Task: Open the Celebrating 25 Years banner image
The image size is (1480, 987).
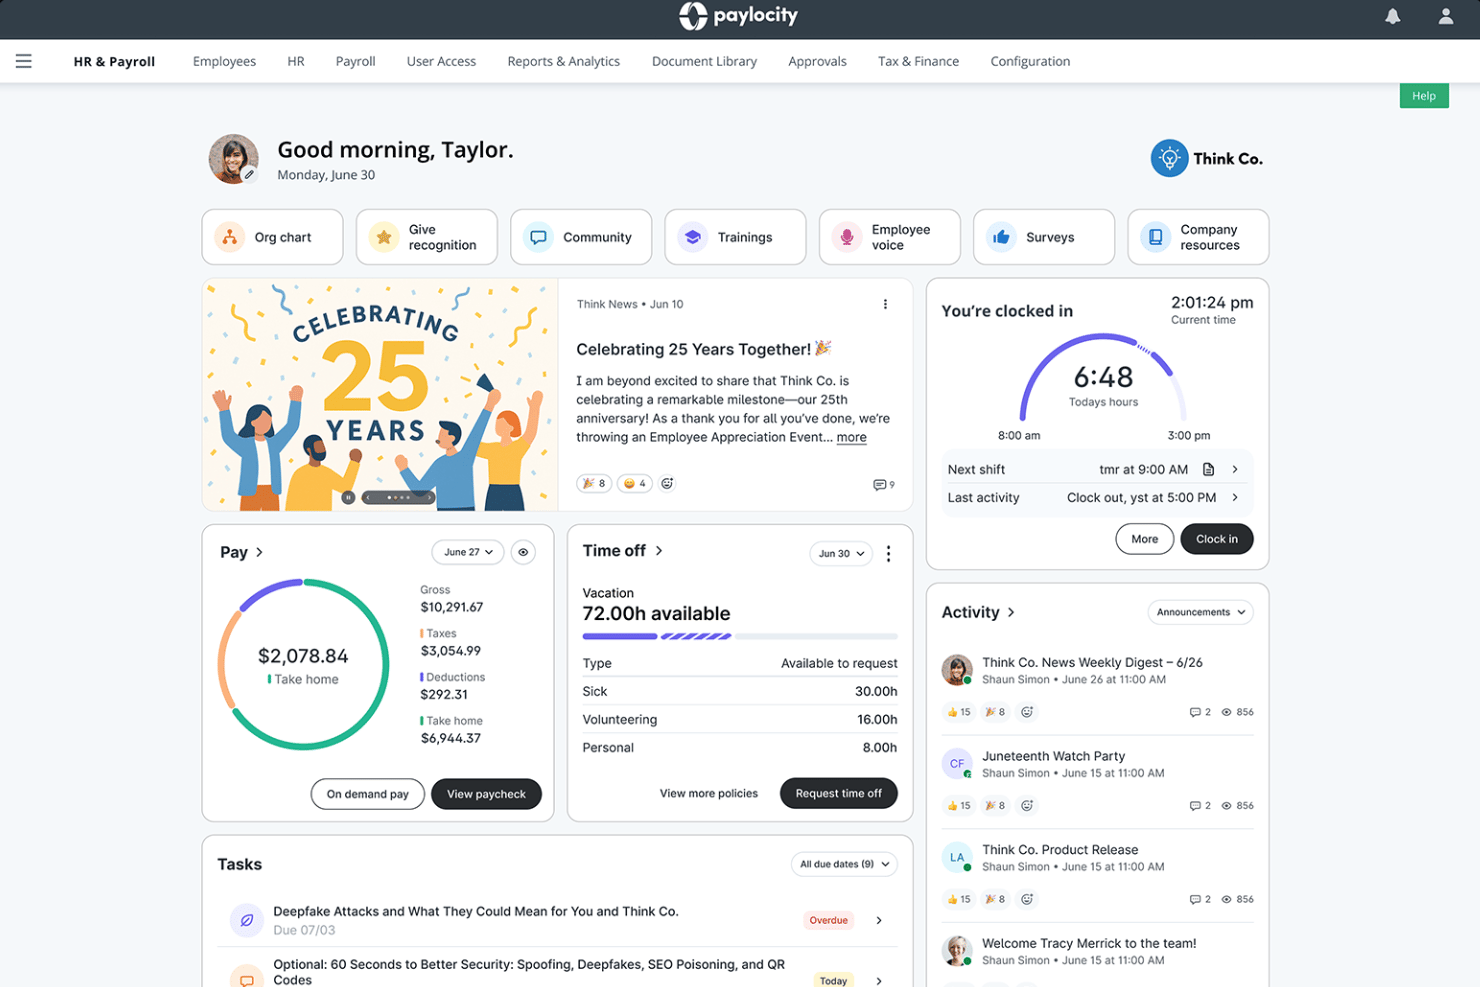Action: (x=380, y=395)
